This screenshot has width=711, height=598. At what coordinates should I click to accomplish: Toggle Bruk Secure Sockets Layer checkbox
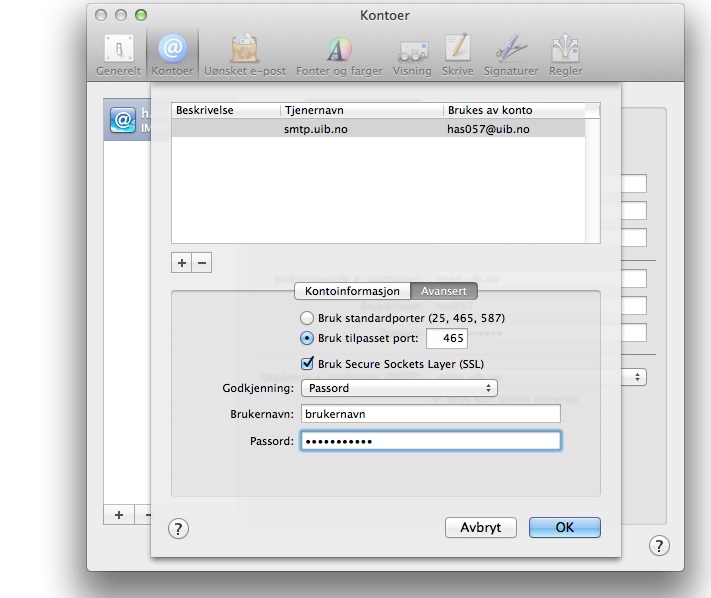308,364
